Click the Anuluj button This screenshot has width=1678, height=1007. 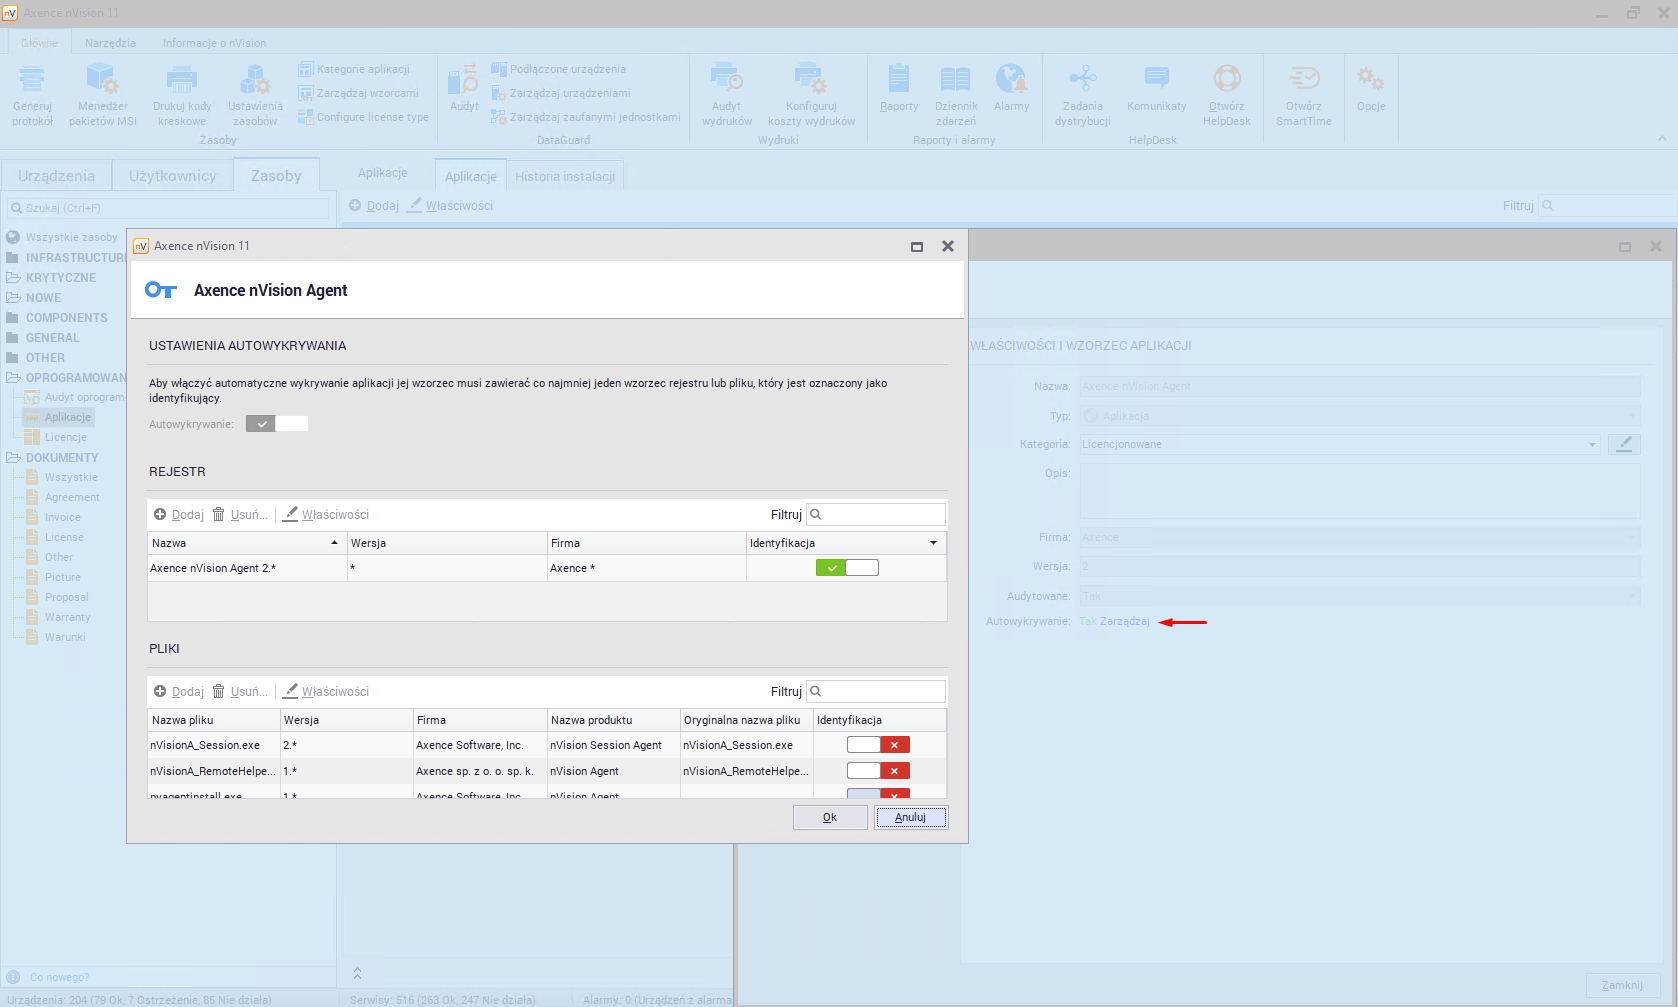910,817
